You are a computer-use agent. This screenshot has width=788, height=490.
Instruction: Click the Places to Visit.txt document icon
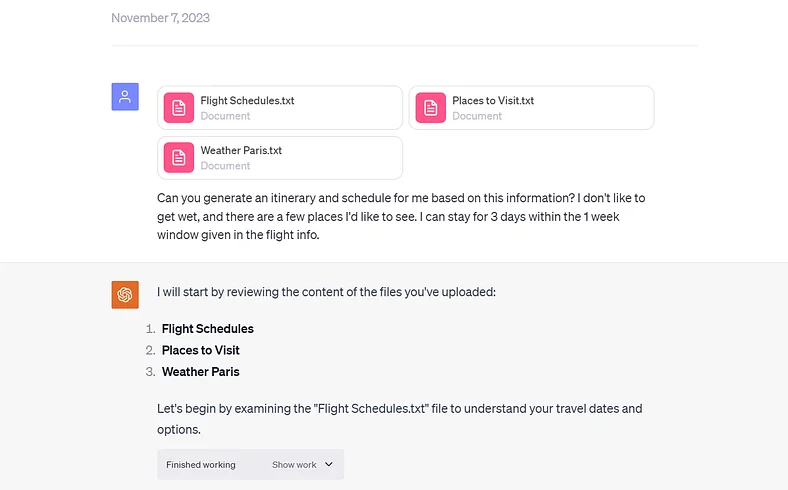point(431,108)
